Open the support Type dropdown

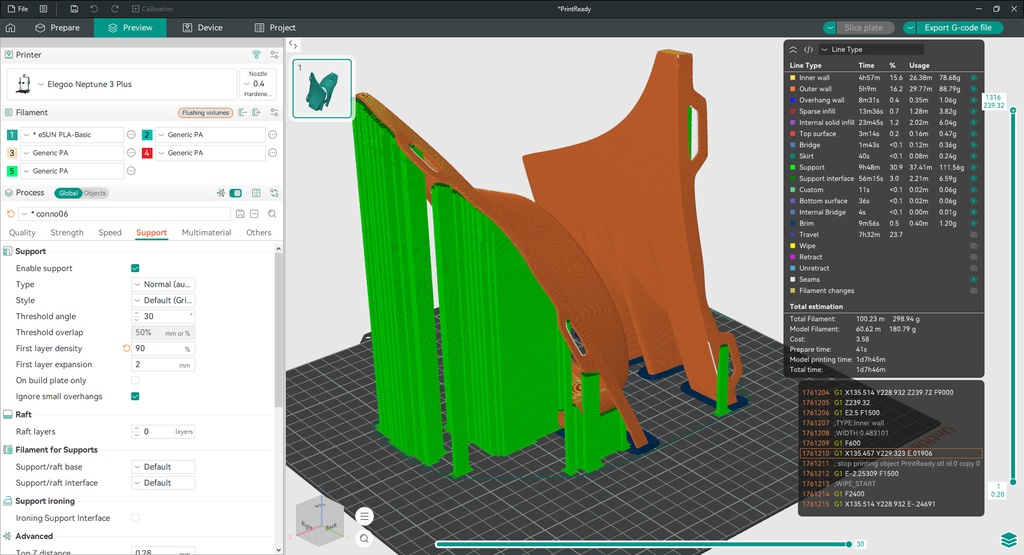point(163,284)
